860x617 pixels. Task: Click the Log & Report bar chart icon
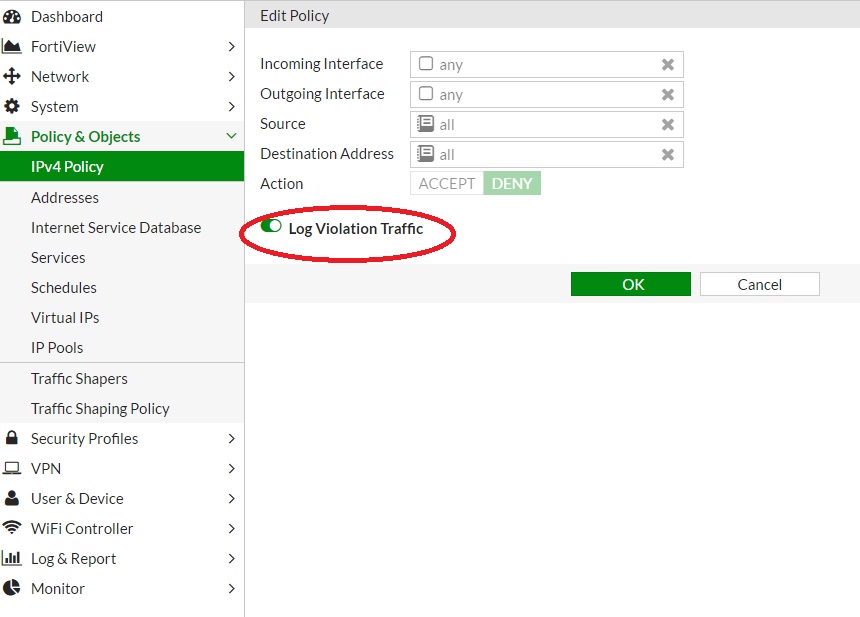[x=12, y=558]
